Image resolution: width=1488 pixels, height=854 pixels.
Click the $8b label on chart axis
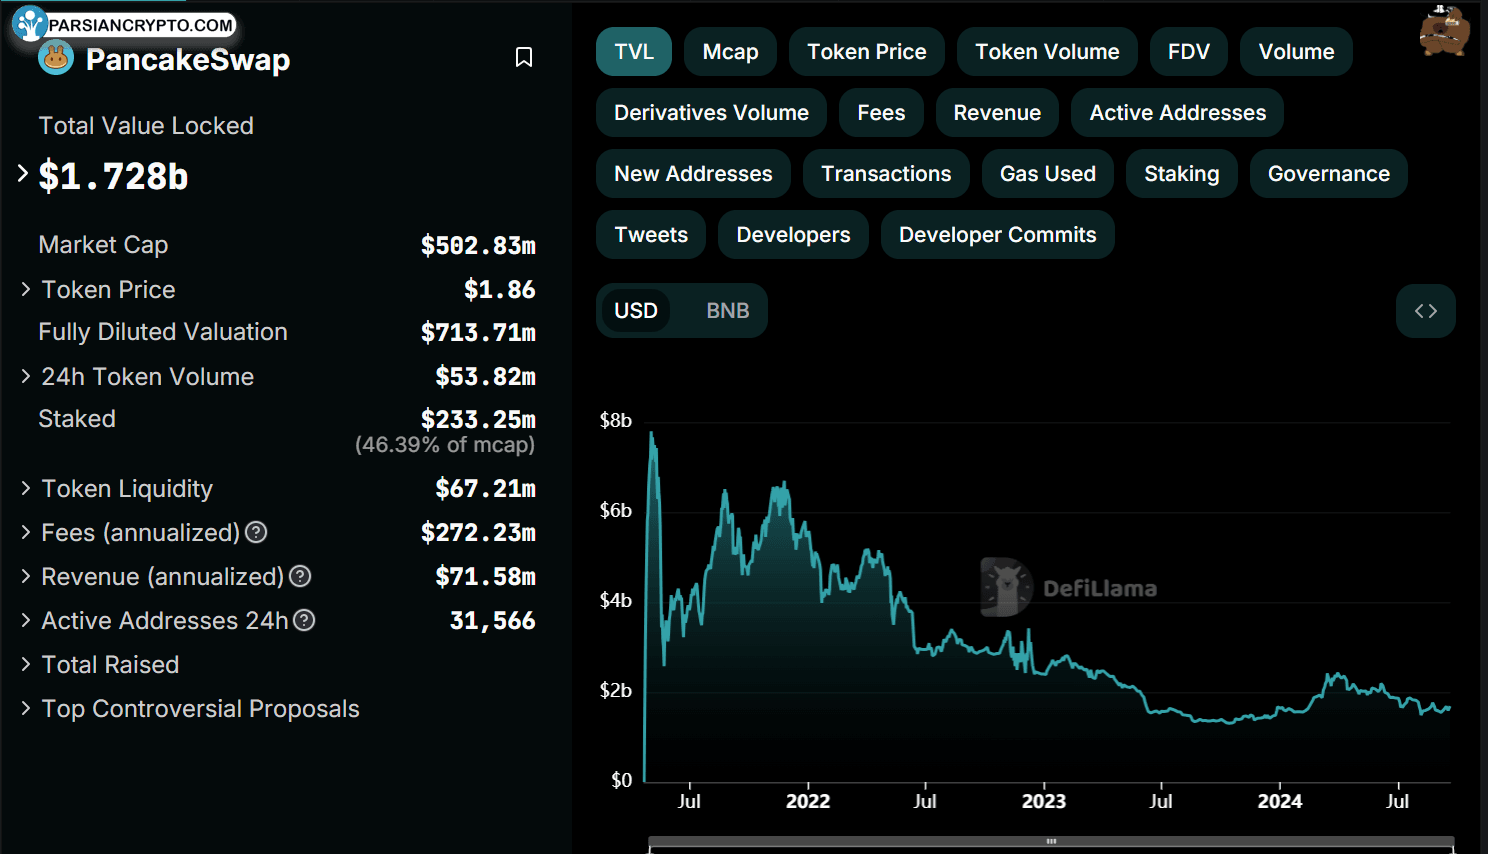click(616, 420)
